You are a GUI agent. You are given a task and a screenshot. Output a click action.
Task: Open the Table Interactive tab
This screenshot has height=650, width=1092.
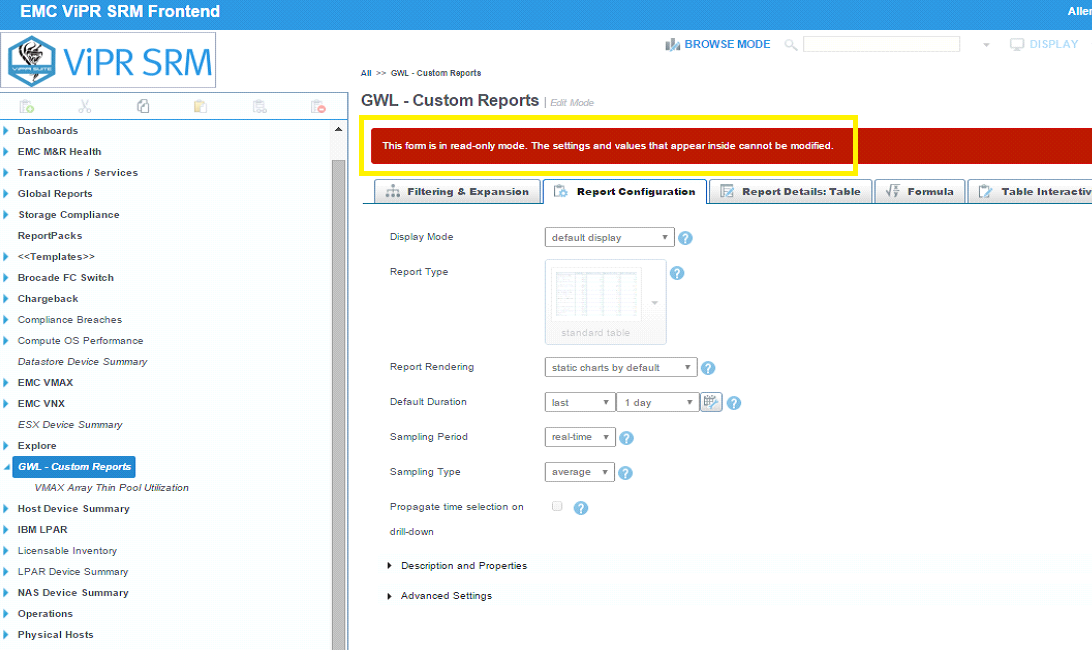click(1031, 192)
